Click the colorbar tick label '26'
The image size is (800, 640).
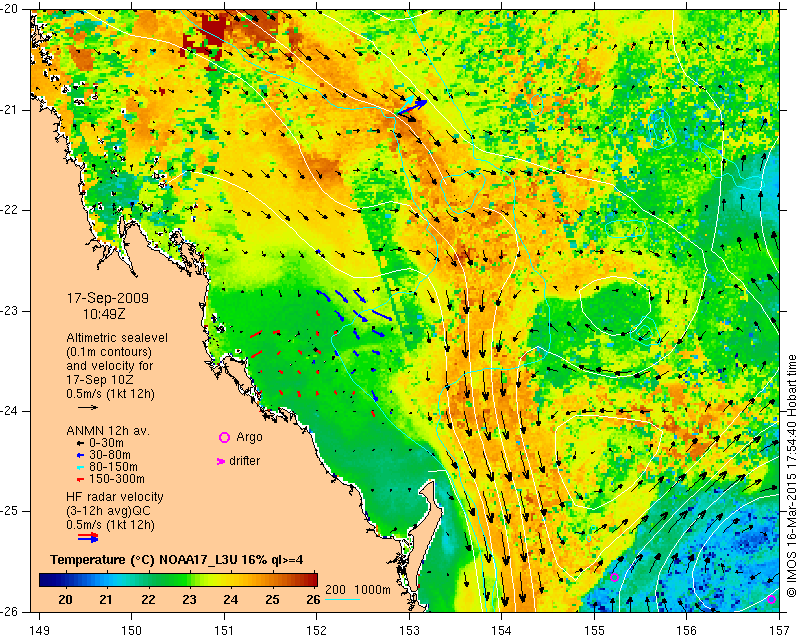(x=313, y=599)
